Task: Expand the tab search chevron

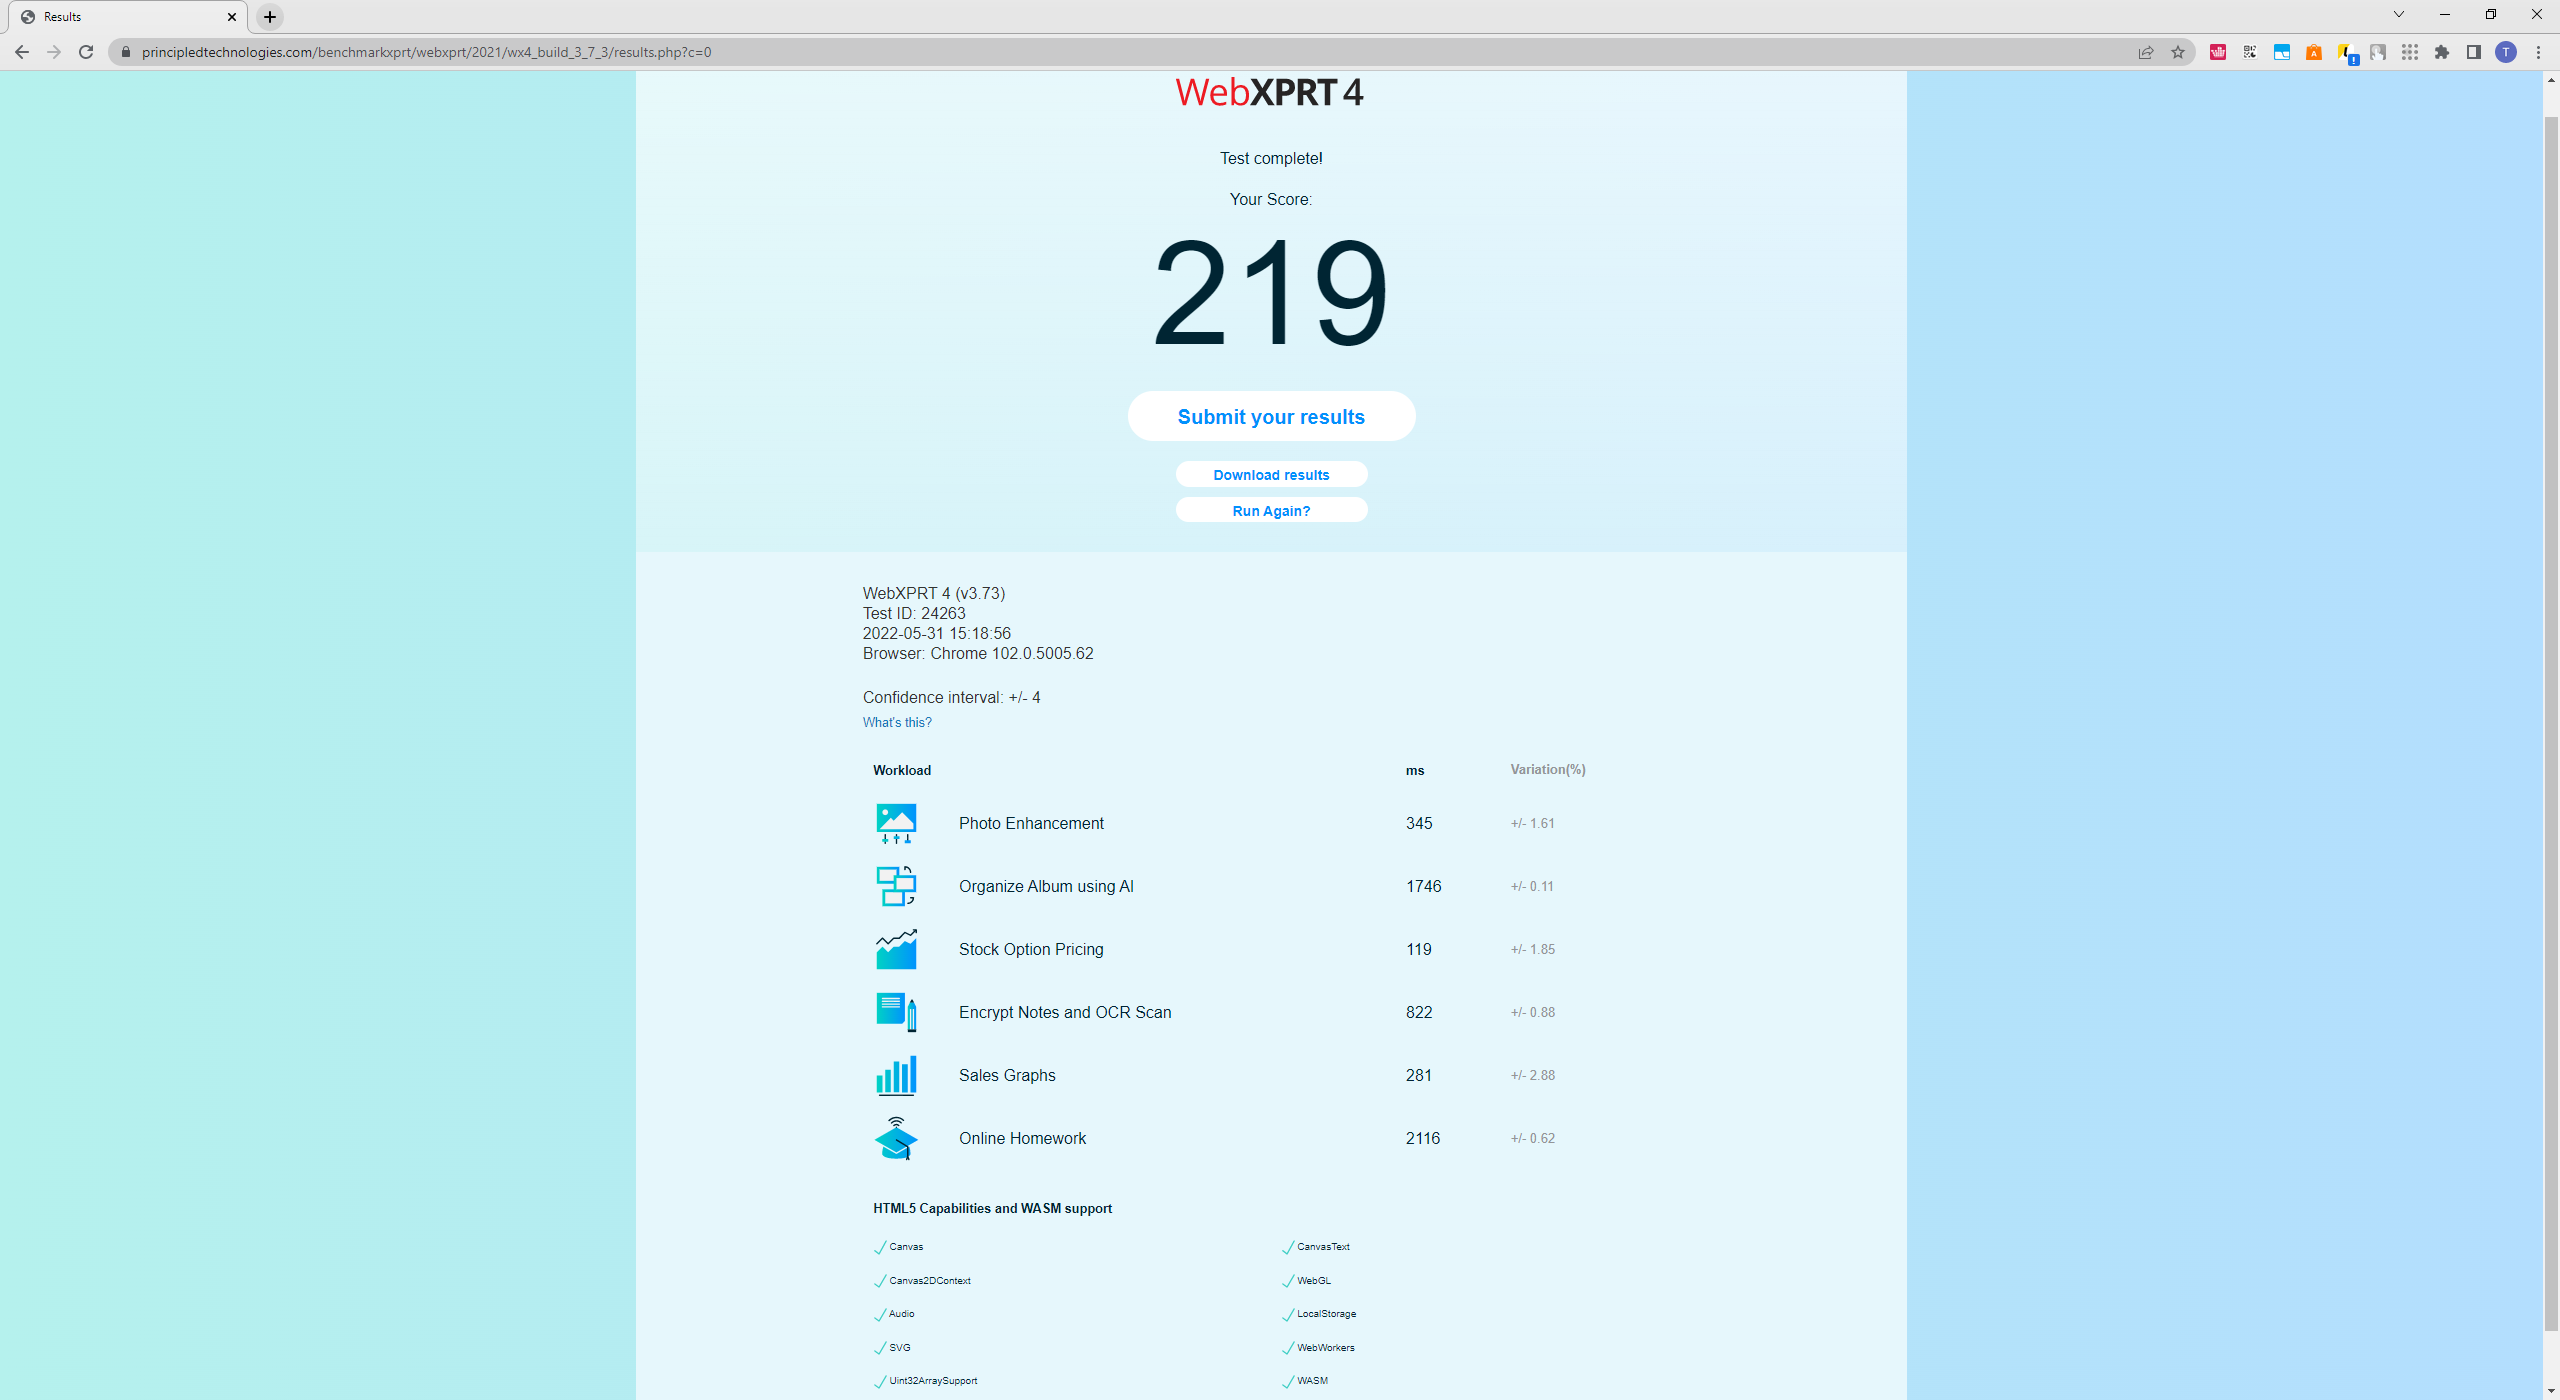Action: coord(2398,14)
